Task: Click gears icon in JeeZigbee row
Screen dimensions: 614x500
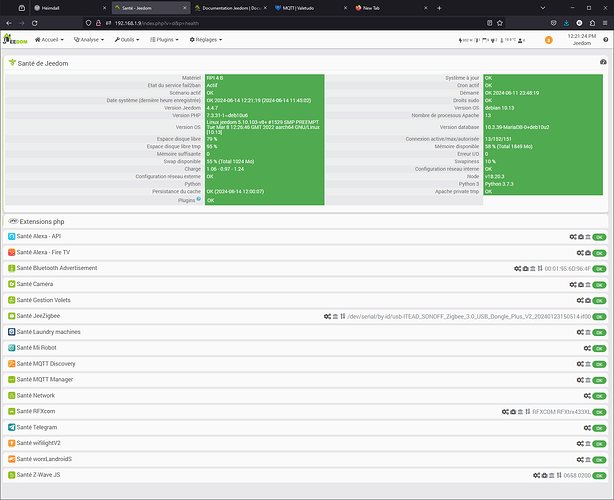Action: 327,316
